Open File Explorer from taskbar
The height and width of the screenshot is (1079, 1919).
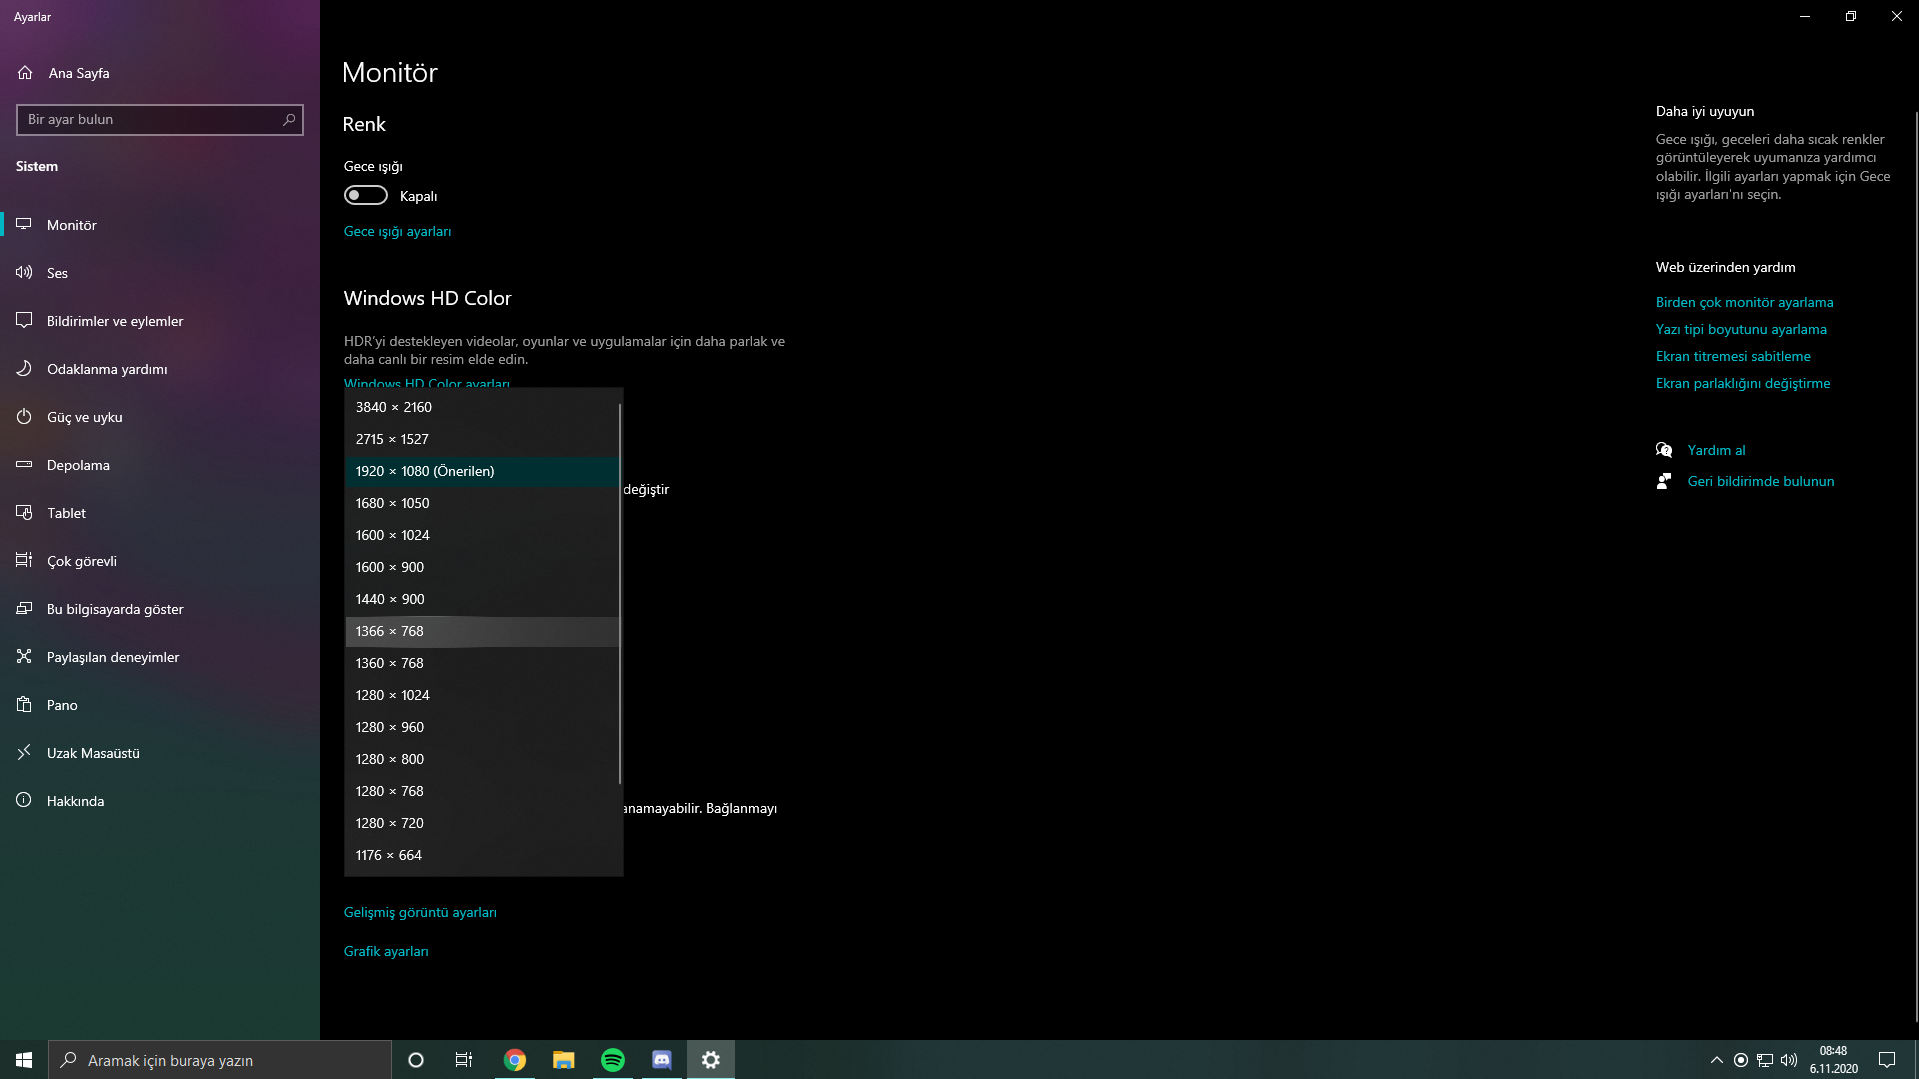[x=564, y=1060]
